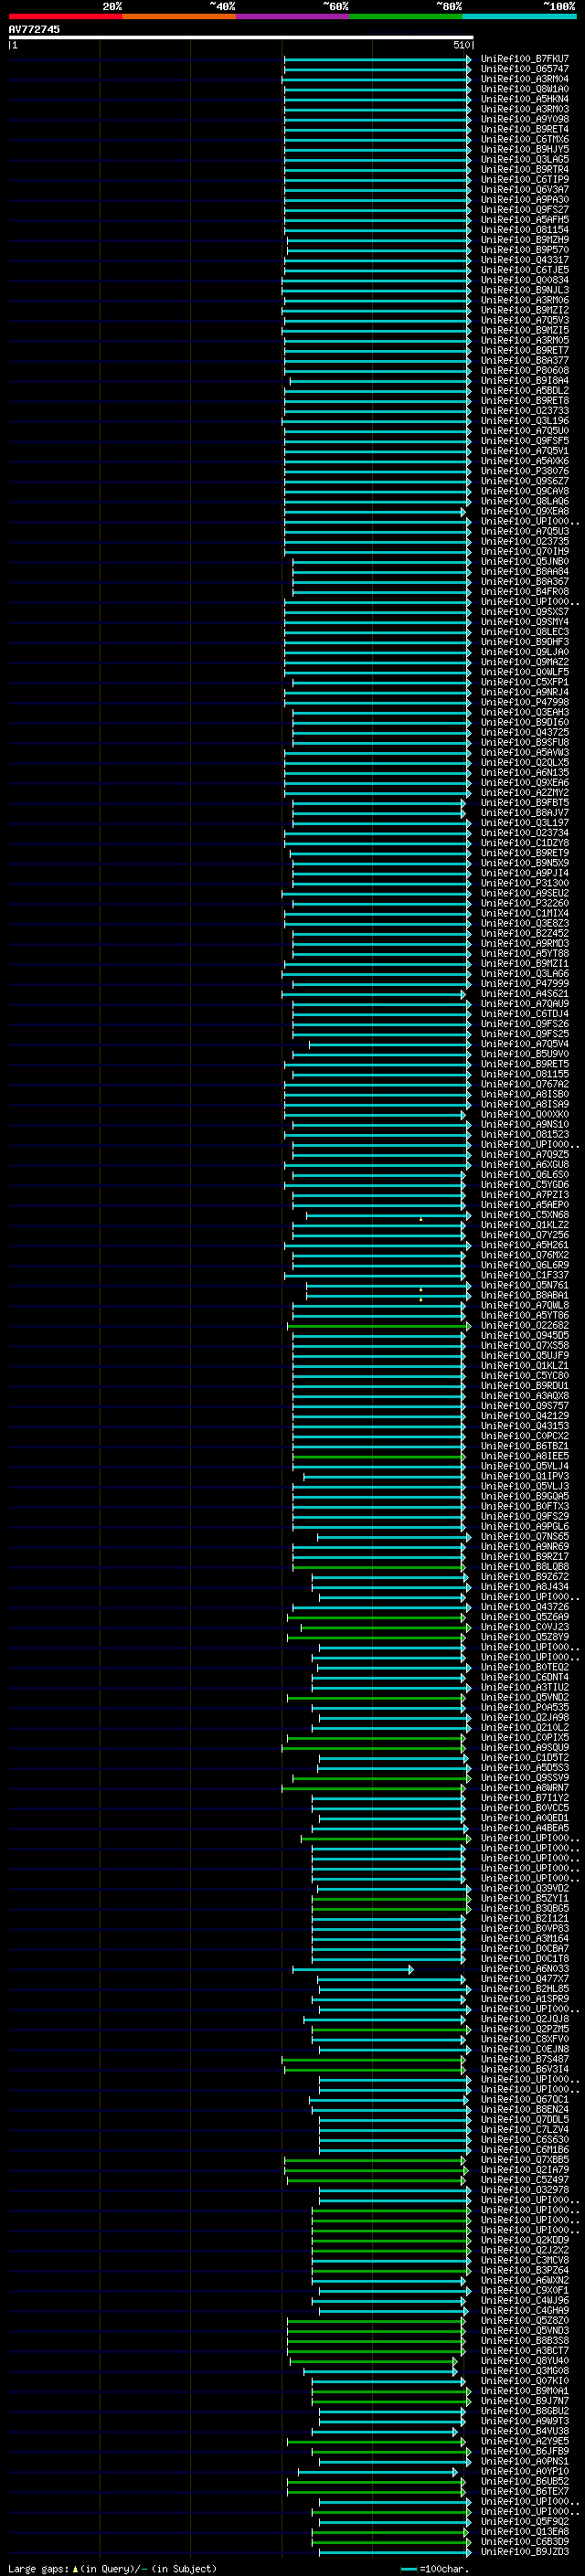Select UniRef100_C6TJE5 hit name
585x2576 pixels.
pyautogui.click(x=524, y=270)
